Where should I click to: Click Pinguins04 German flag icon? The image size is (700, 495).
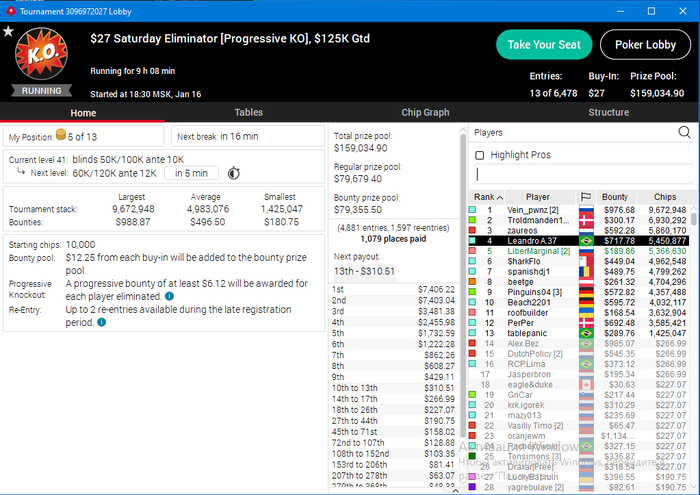(x=586, y=292)
